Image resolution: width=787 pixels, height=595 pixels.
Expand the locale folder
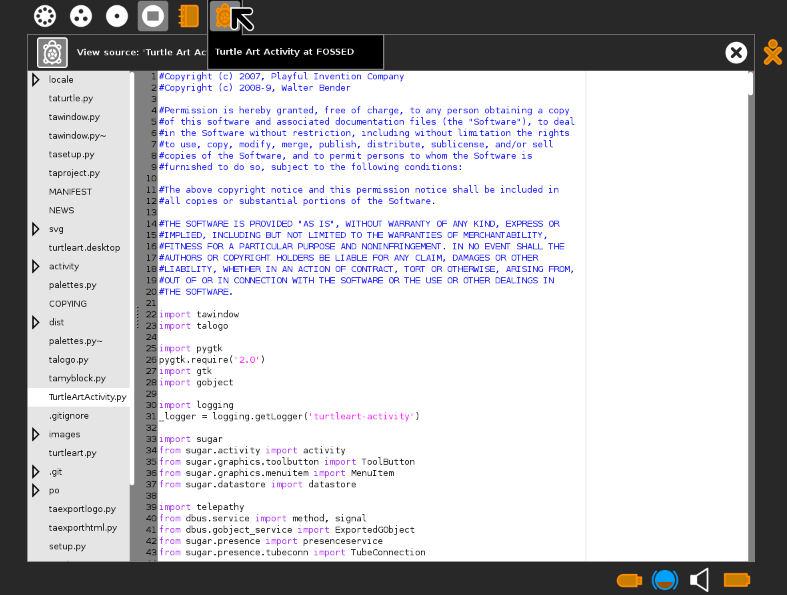pyautogui.click(x=36, y=79)
